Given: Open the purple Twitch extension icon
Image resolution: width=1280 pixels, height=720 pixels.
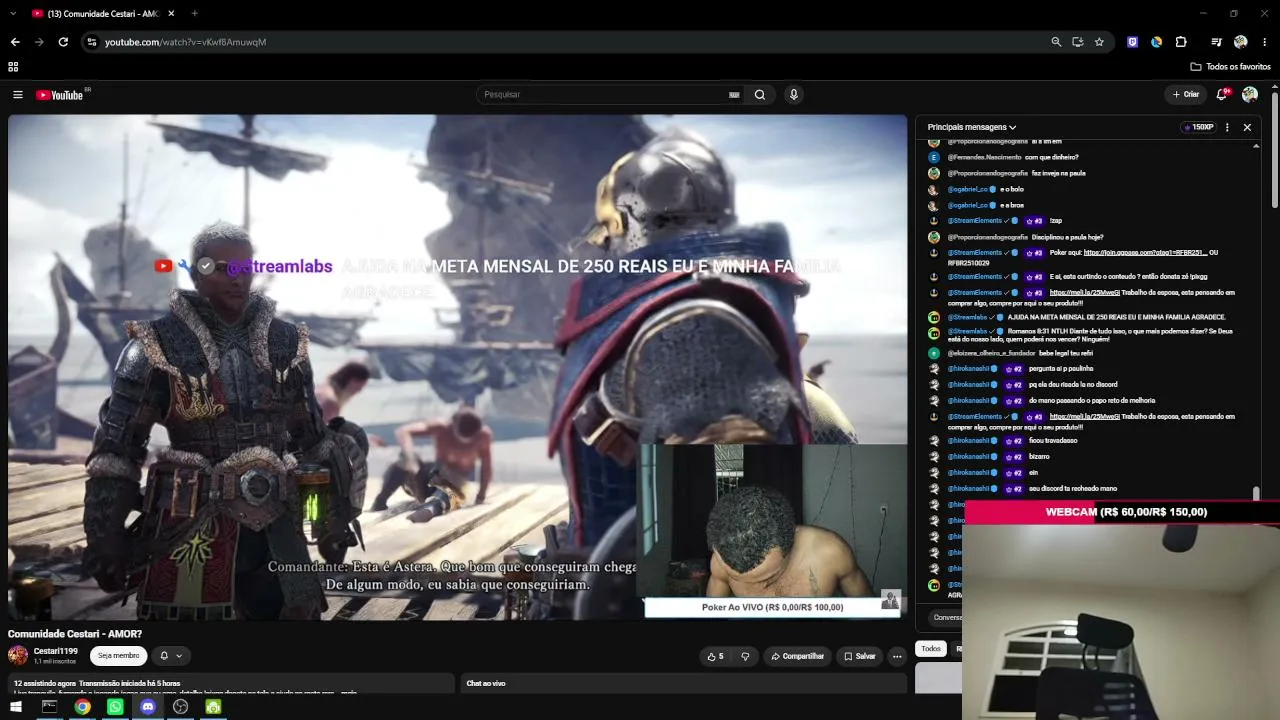Looking at the screenshot, I should [x=1132, y=42].
